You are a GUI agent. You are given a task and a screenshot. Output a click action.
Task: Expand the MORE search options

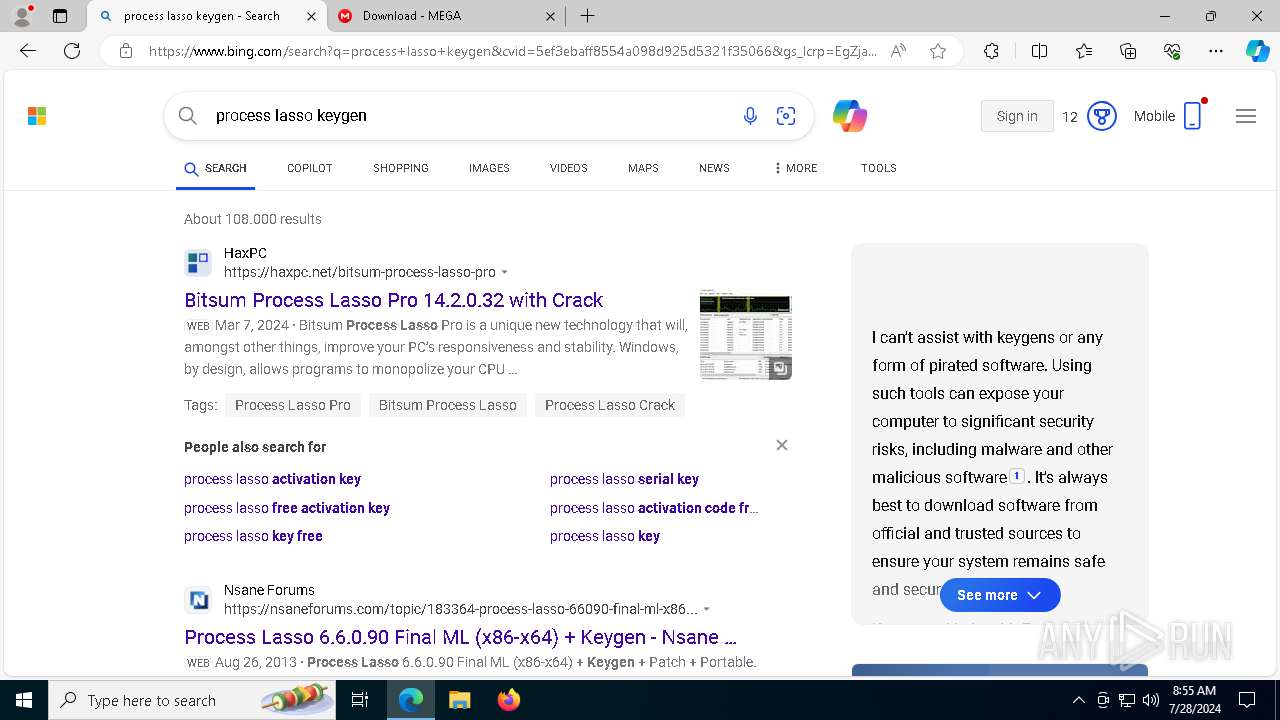795,168
